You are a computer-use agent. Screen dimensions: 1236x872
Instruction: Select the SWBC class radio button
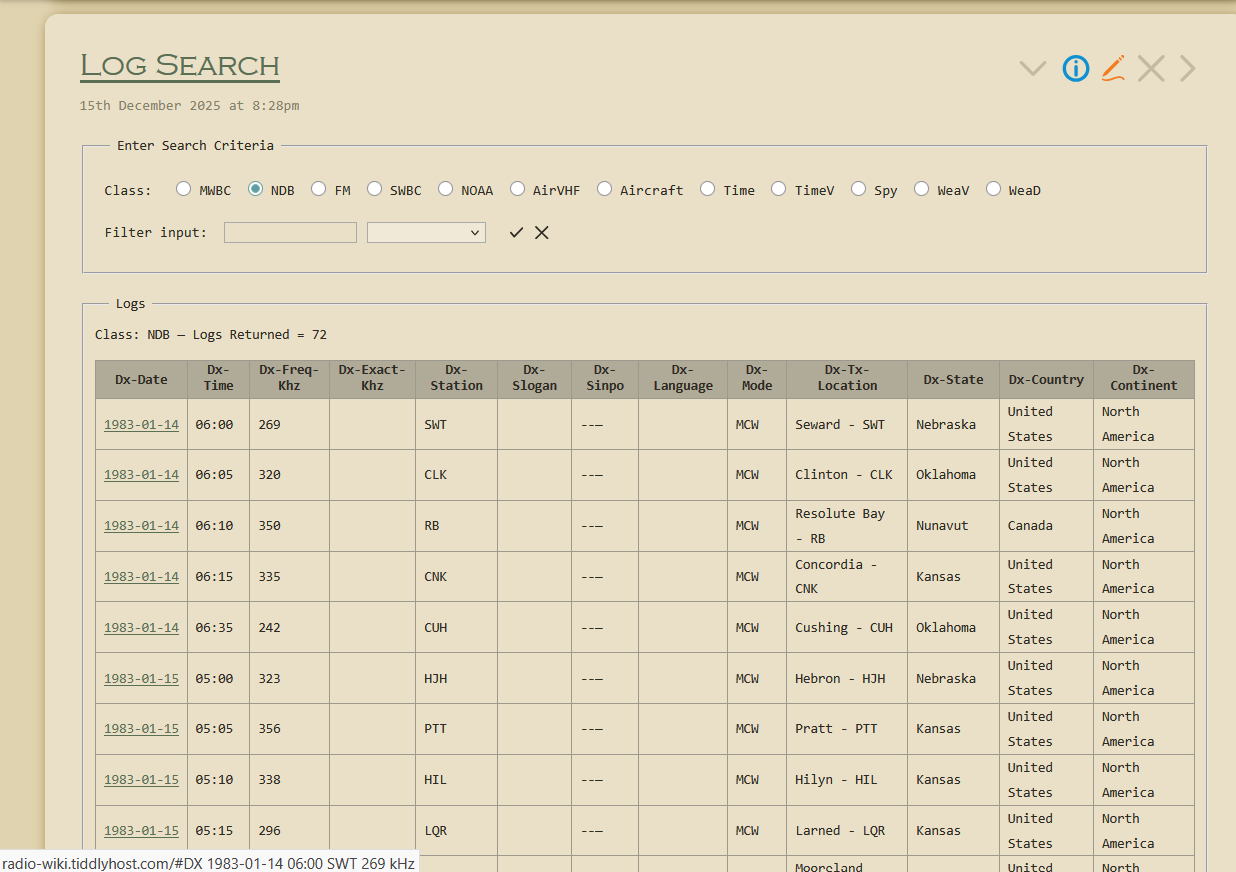tap(374, 189)
